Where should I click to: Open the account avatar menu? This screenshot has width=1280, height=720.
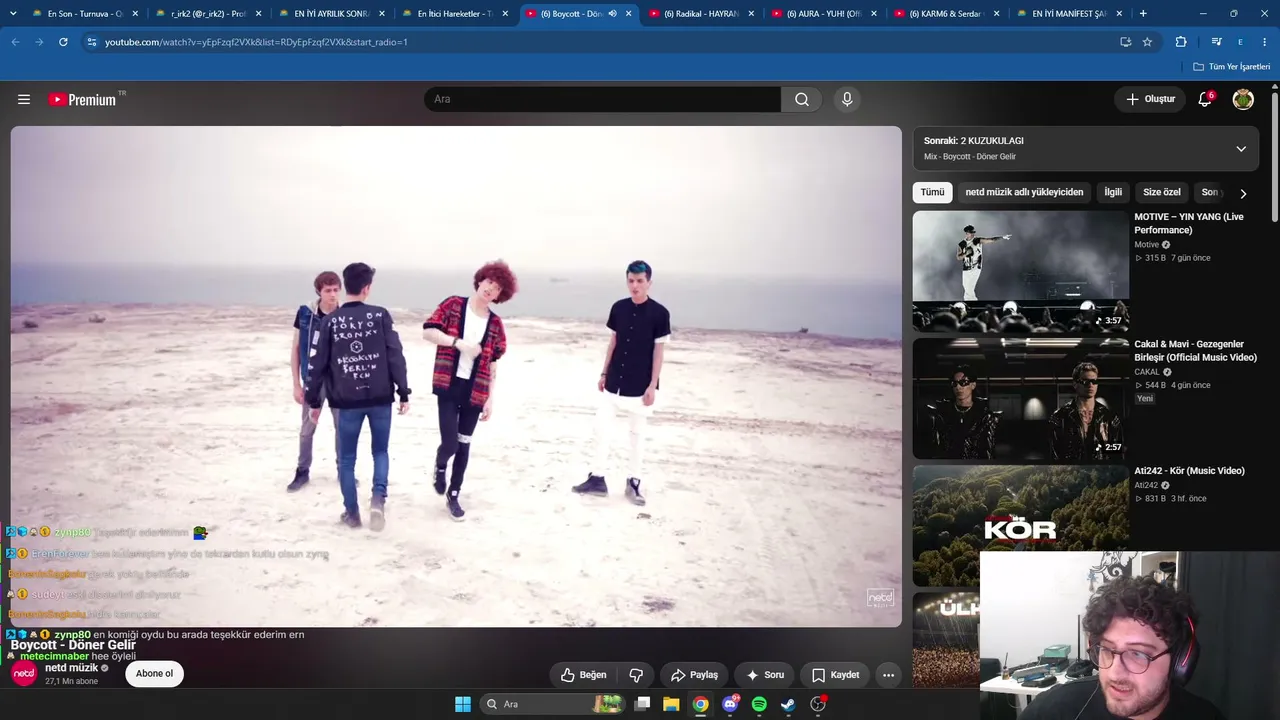pyautogui.click(x=1243, y=99)
